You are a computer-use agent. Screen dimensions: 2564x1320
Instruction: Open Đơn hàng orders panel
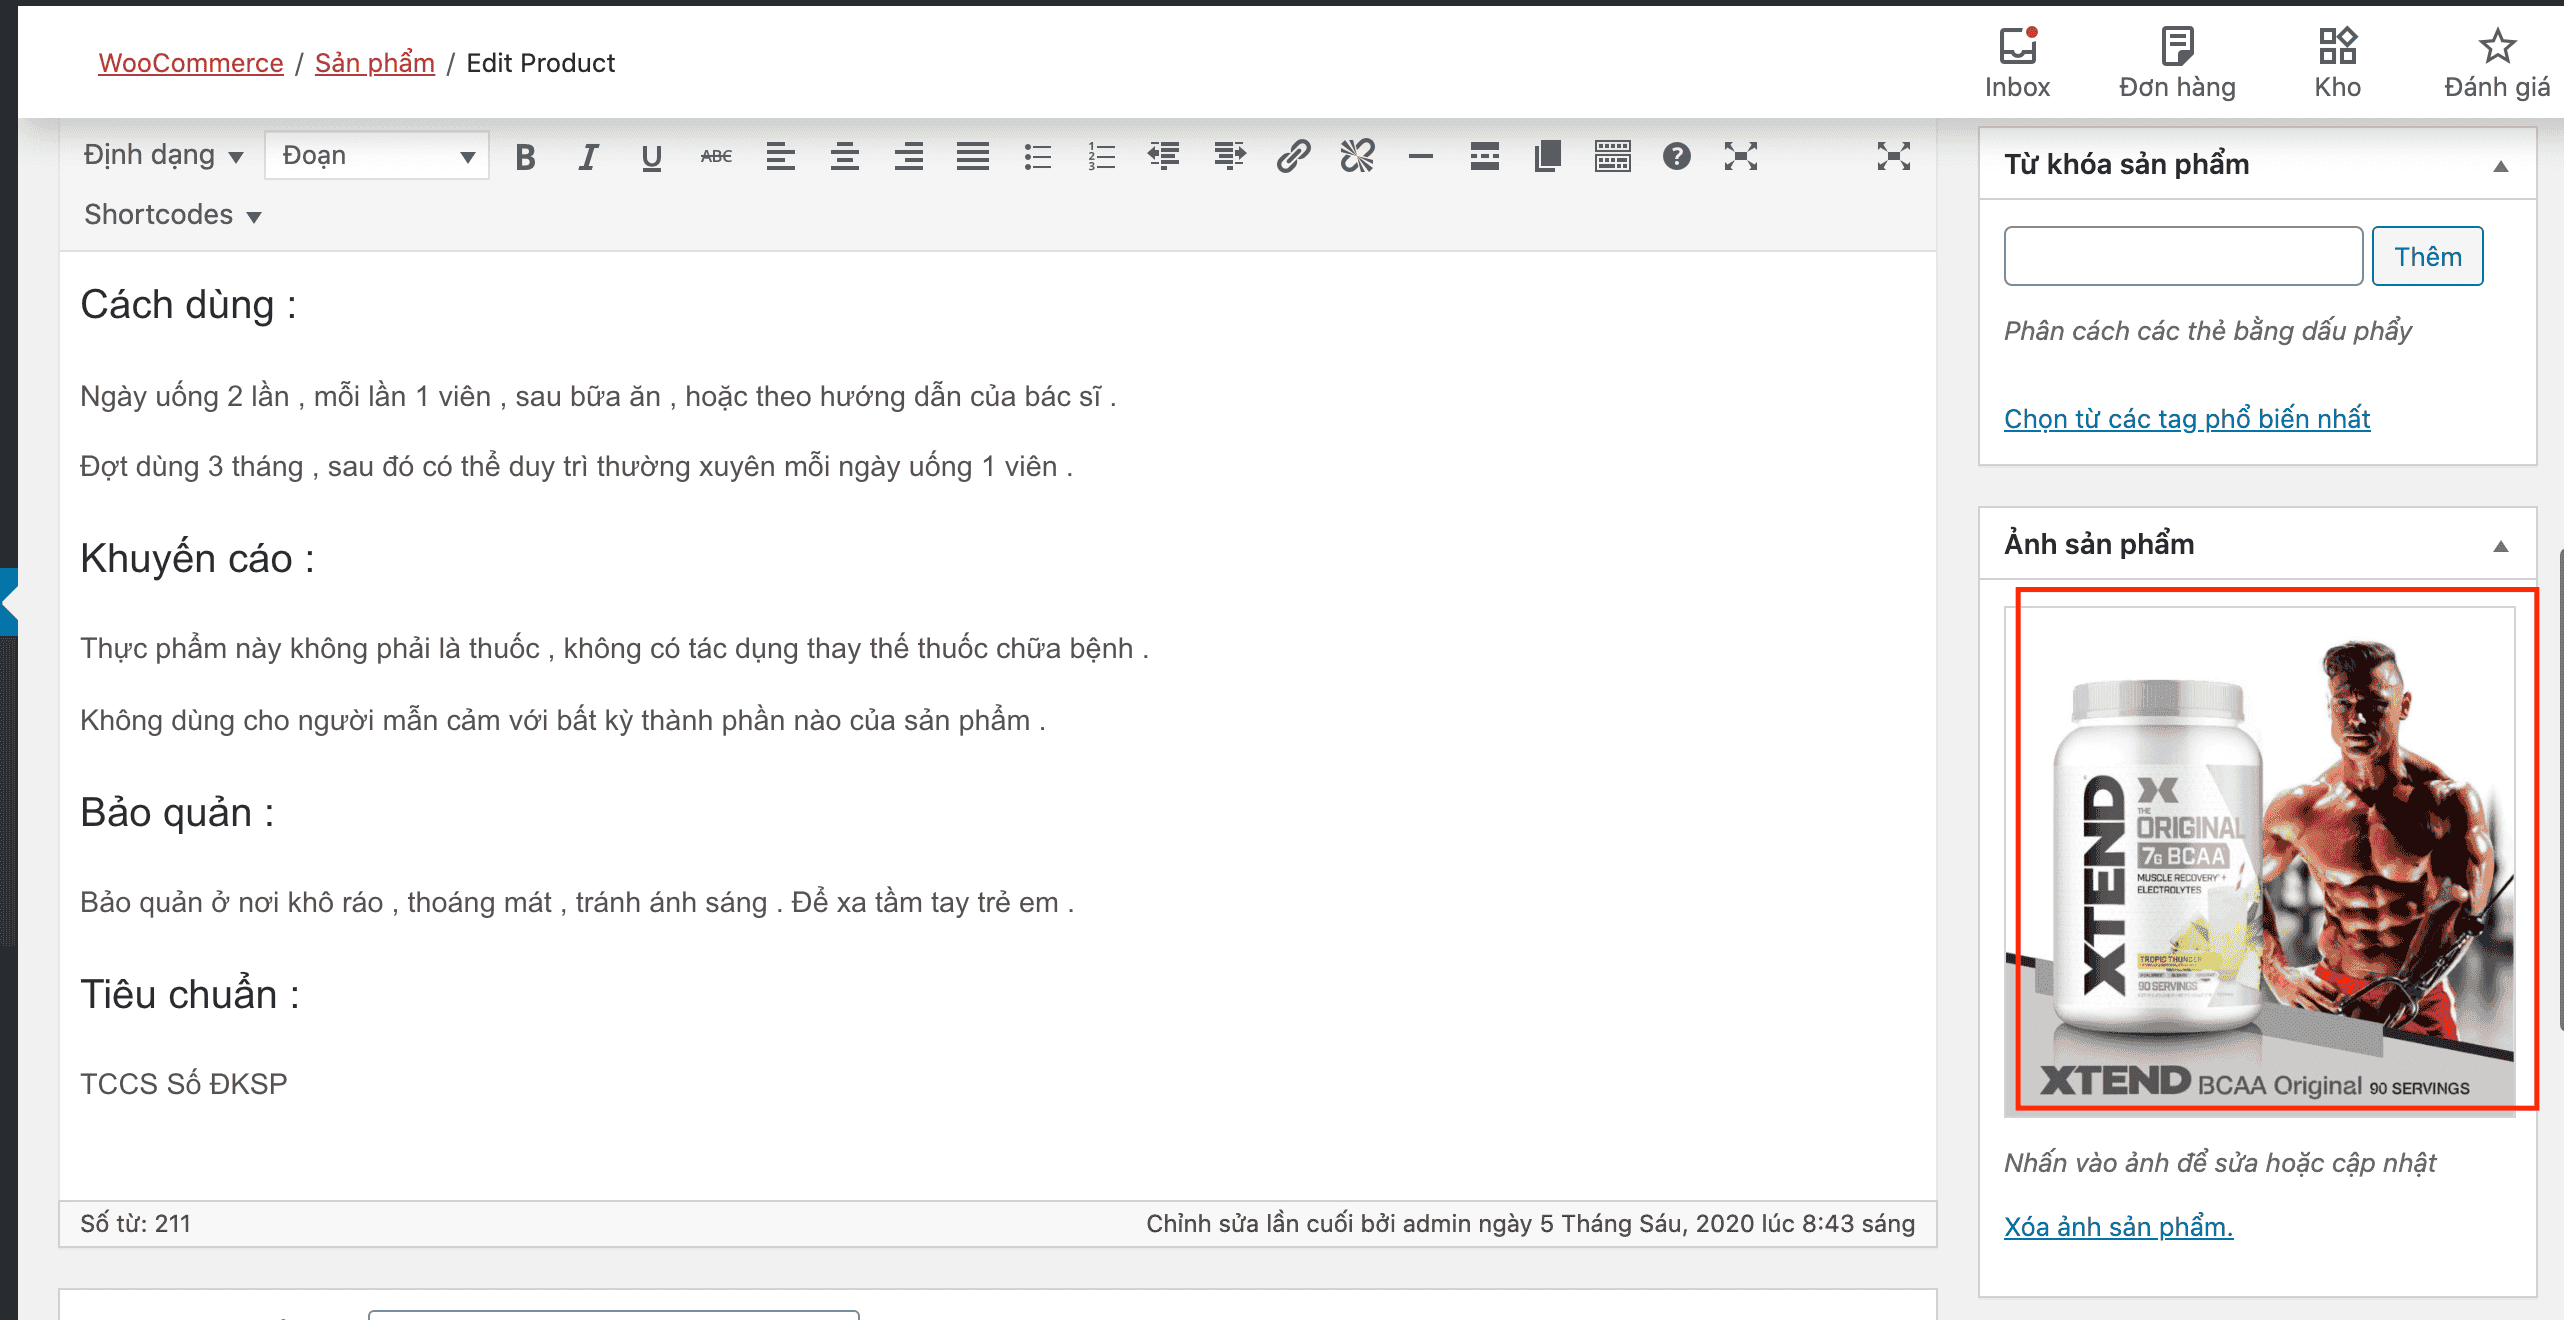2177,62
